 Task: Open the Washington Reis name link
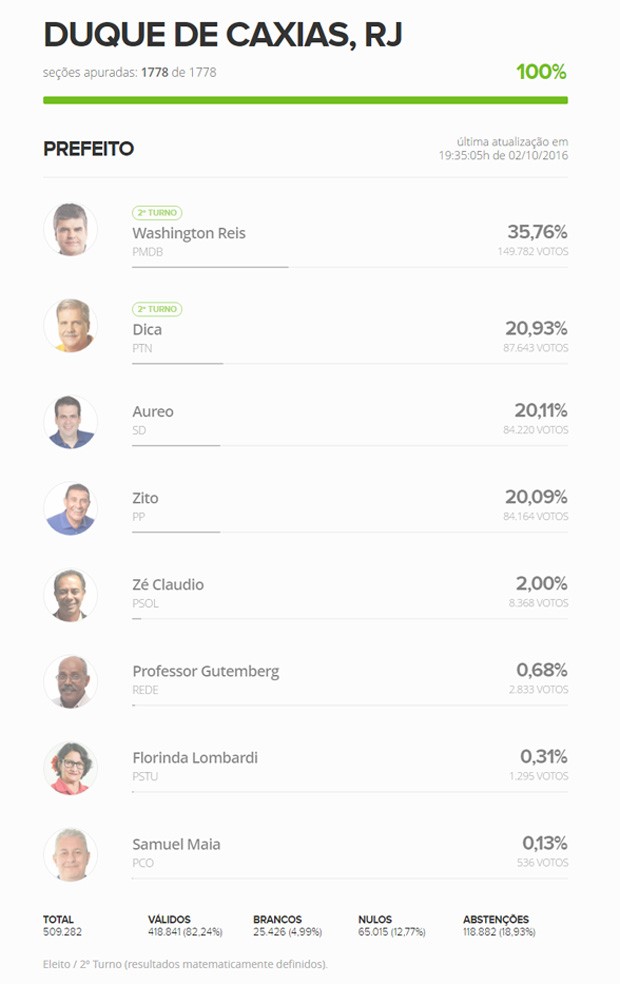[189, 233]
